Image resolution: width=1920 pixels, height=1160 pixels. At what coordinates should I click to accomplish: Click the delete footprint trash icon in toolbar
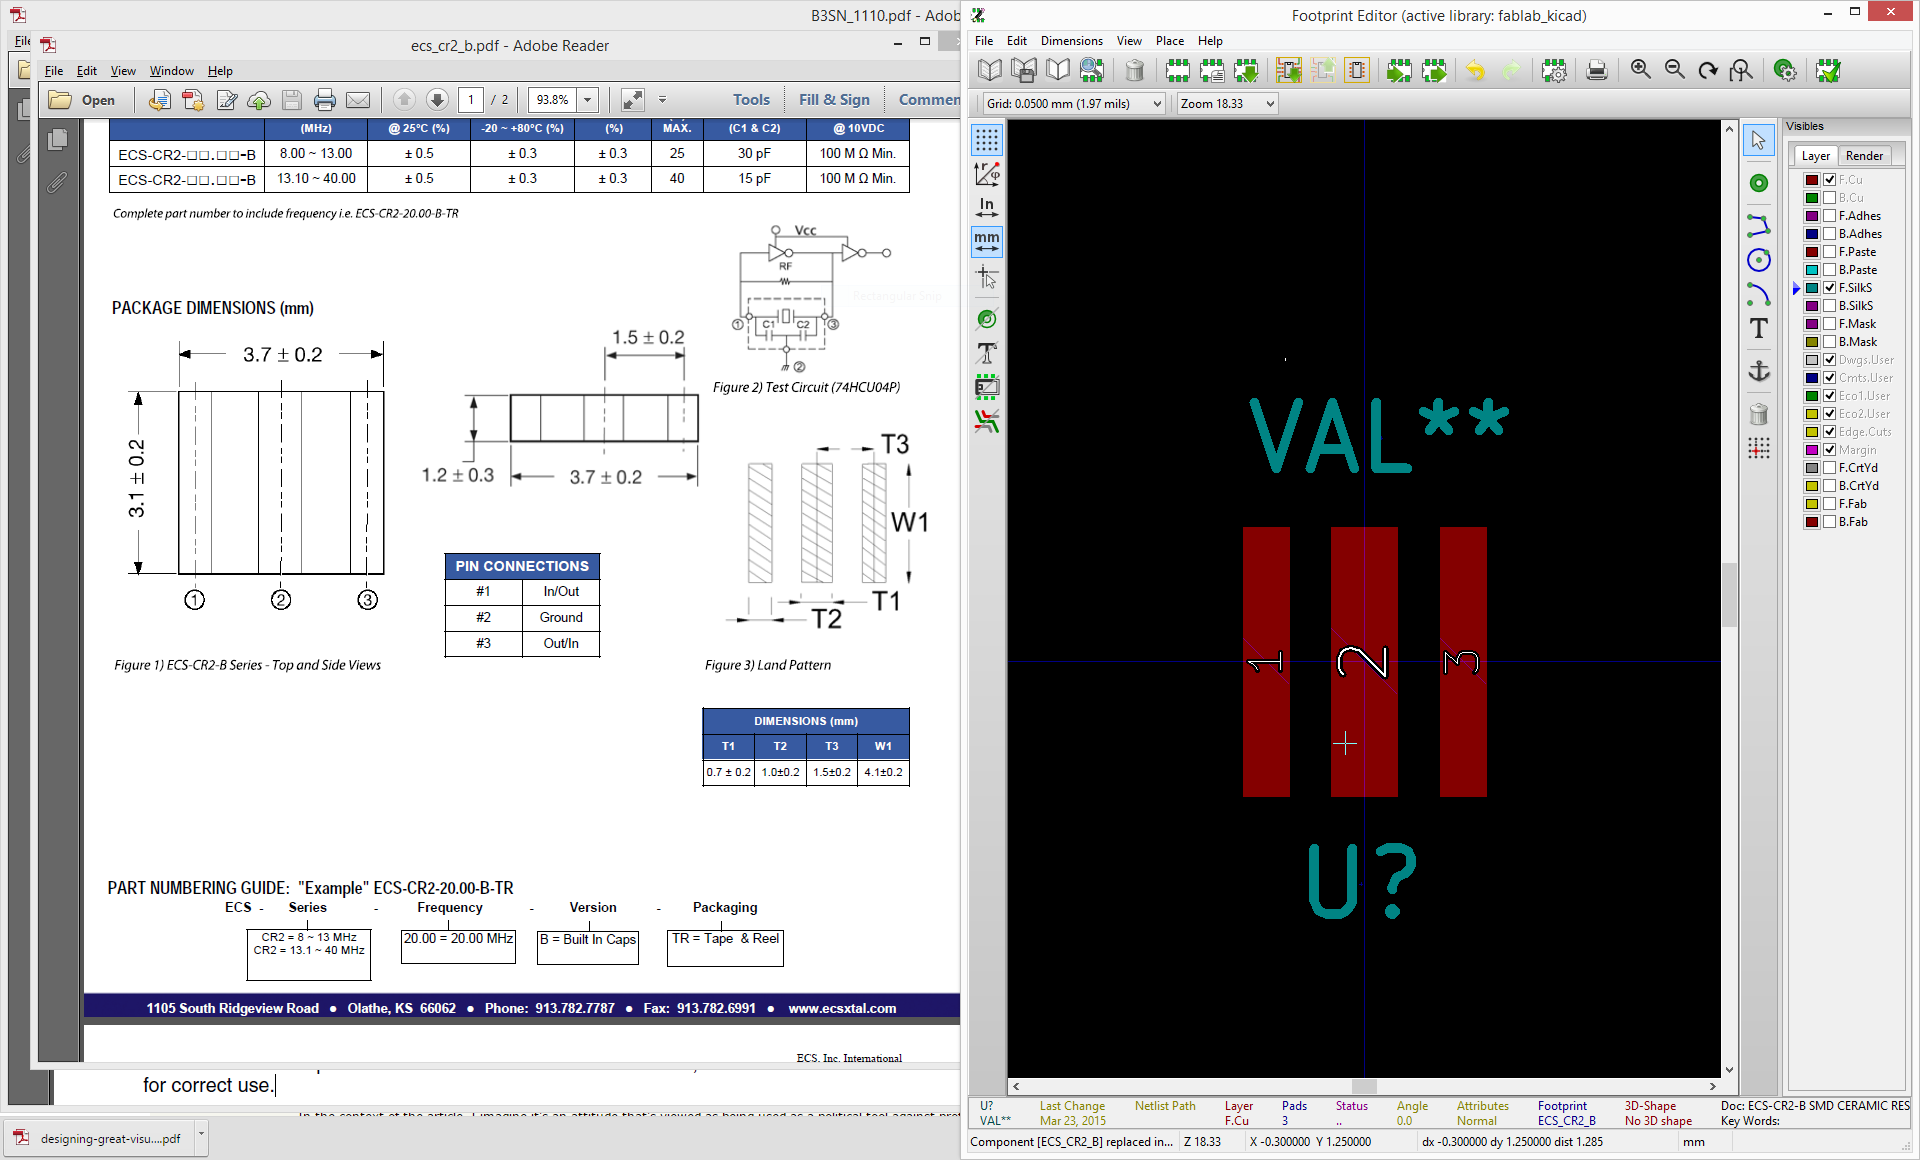click(1134, 70)
